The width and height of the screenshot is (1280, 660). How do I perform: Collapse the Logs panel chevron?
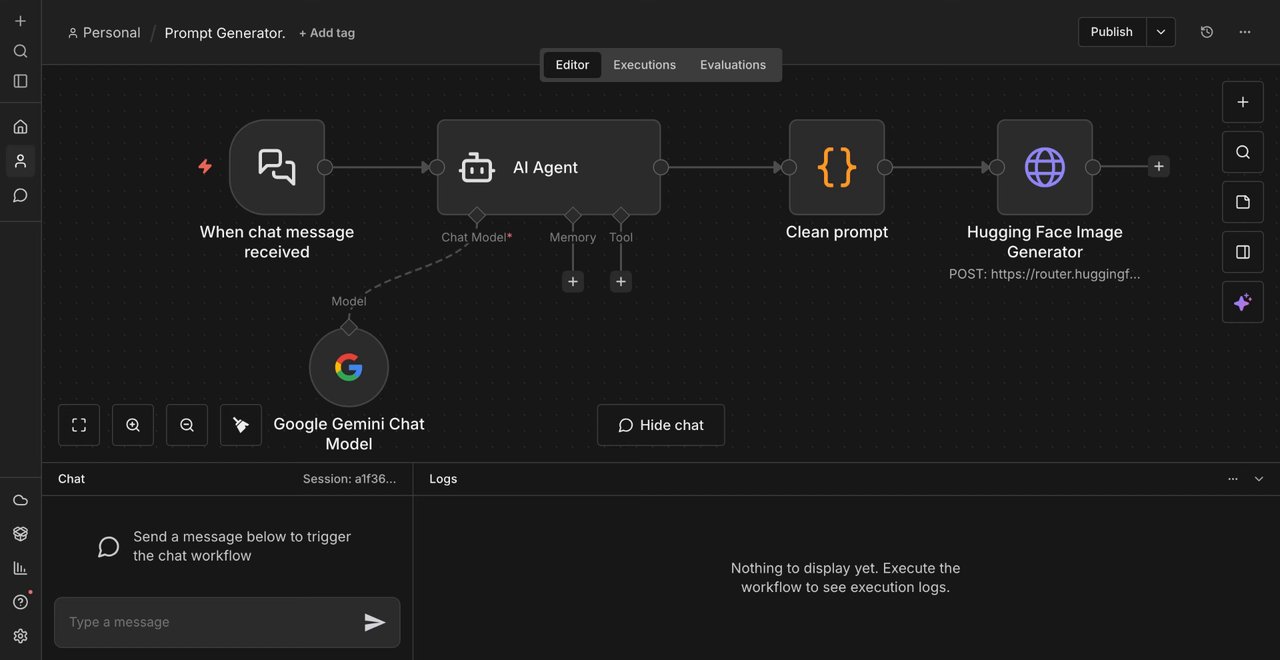1259,479
